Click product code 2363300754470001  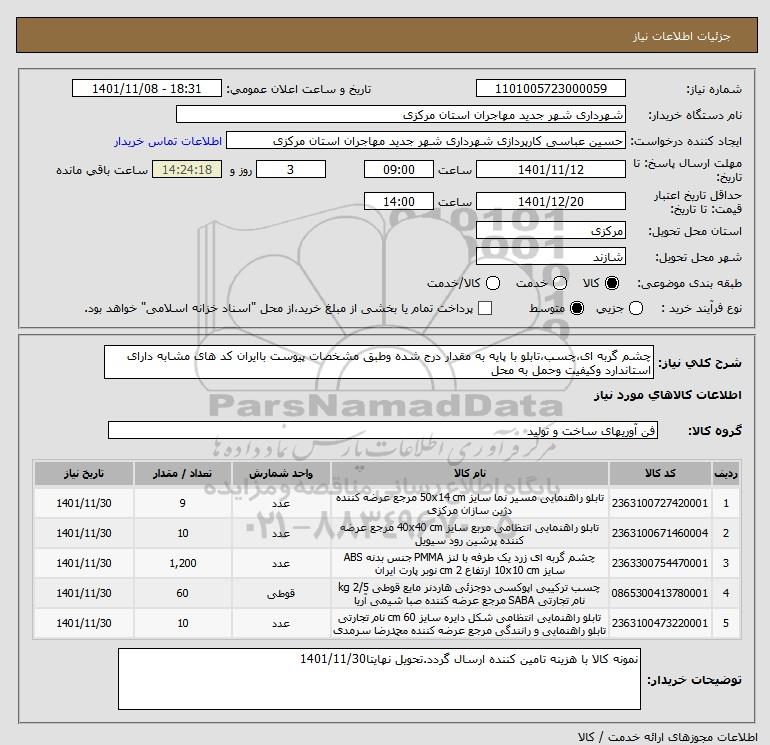point(660,563)
